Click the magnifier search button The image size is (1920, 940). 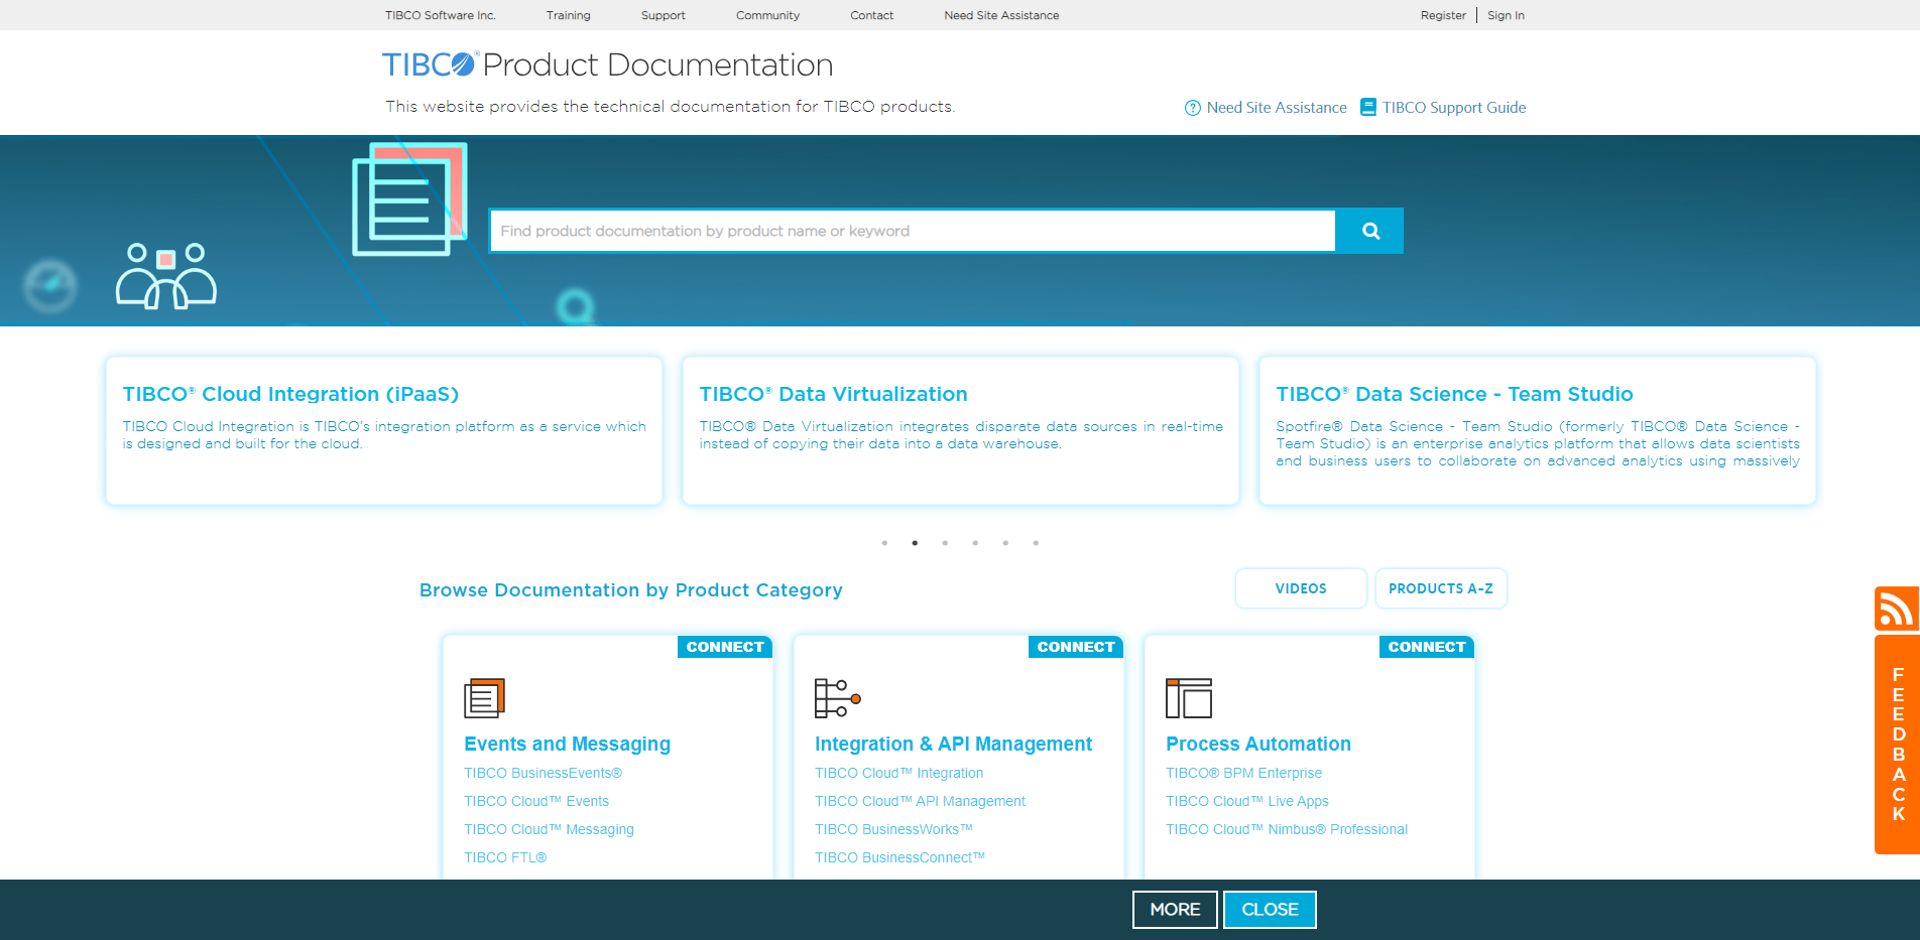coord(1370,231)
